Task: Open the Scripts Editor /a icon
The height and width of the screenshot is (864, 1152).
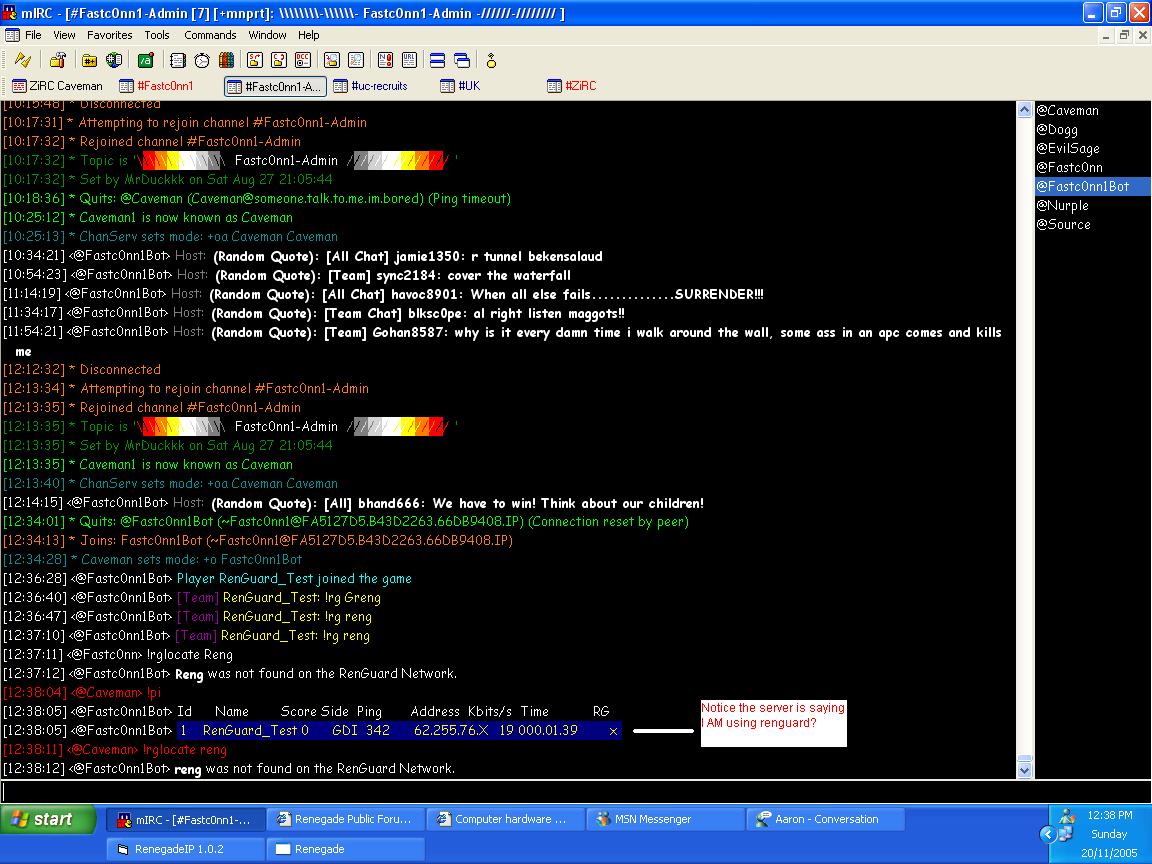Action: 146,60
